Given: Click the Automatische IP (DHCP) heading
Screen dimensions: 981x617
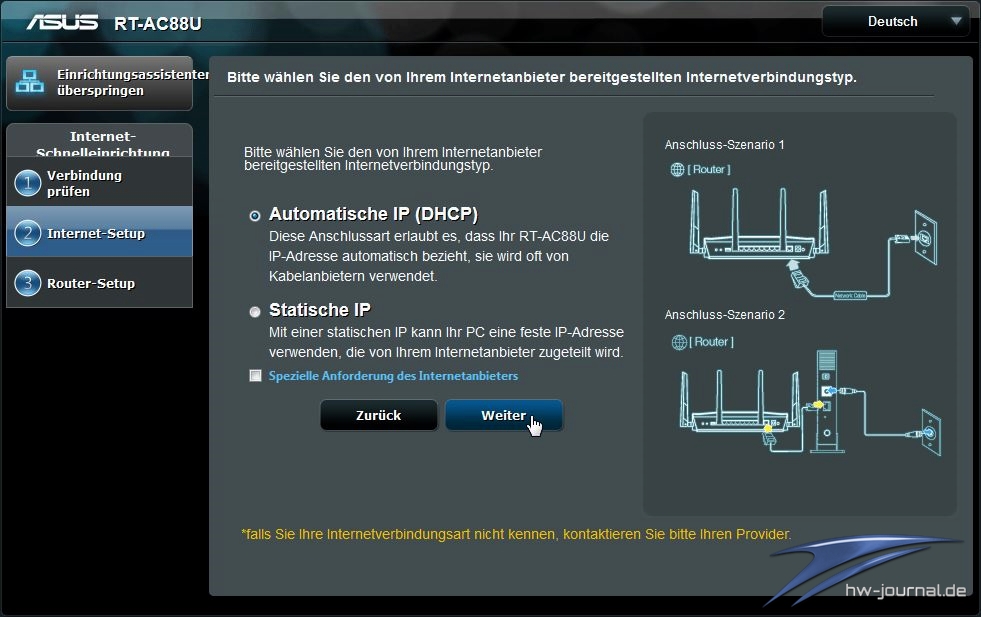Looking at the screenshot, I should [374, 214].
